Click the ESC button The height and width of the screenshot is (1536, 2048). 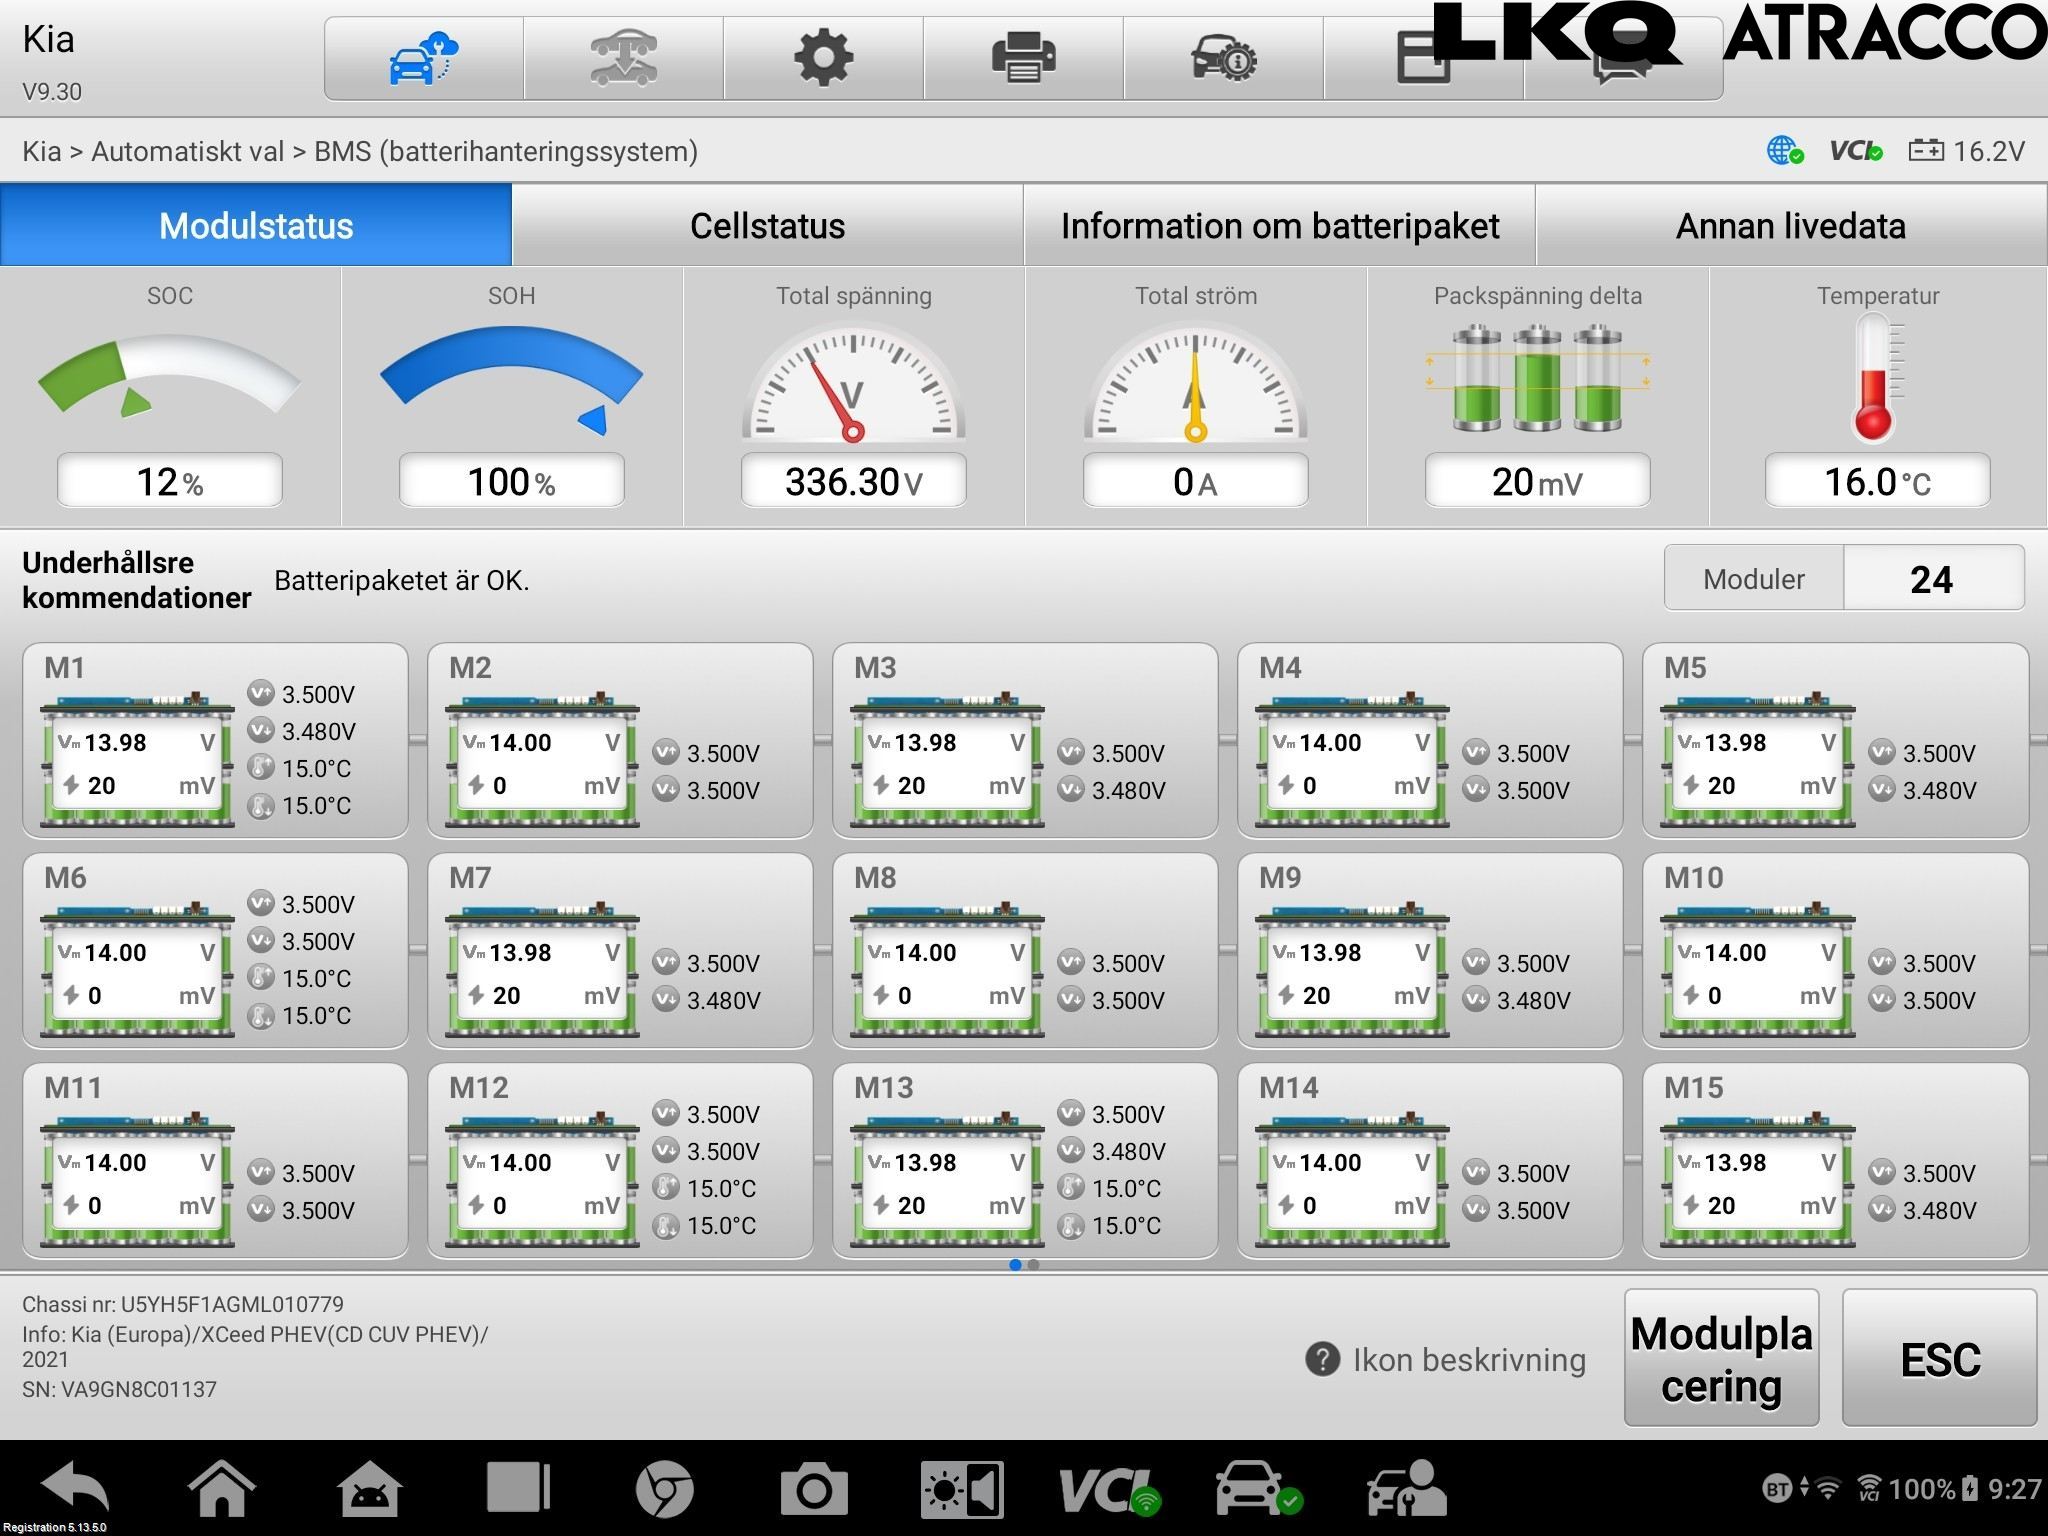(1939, 1358)
